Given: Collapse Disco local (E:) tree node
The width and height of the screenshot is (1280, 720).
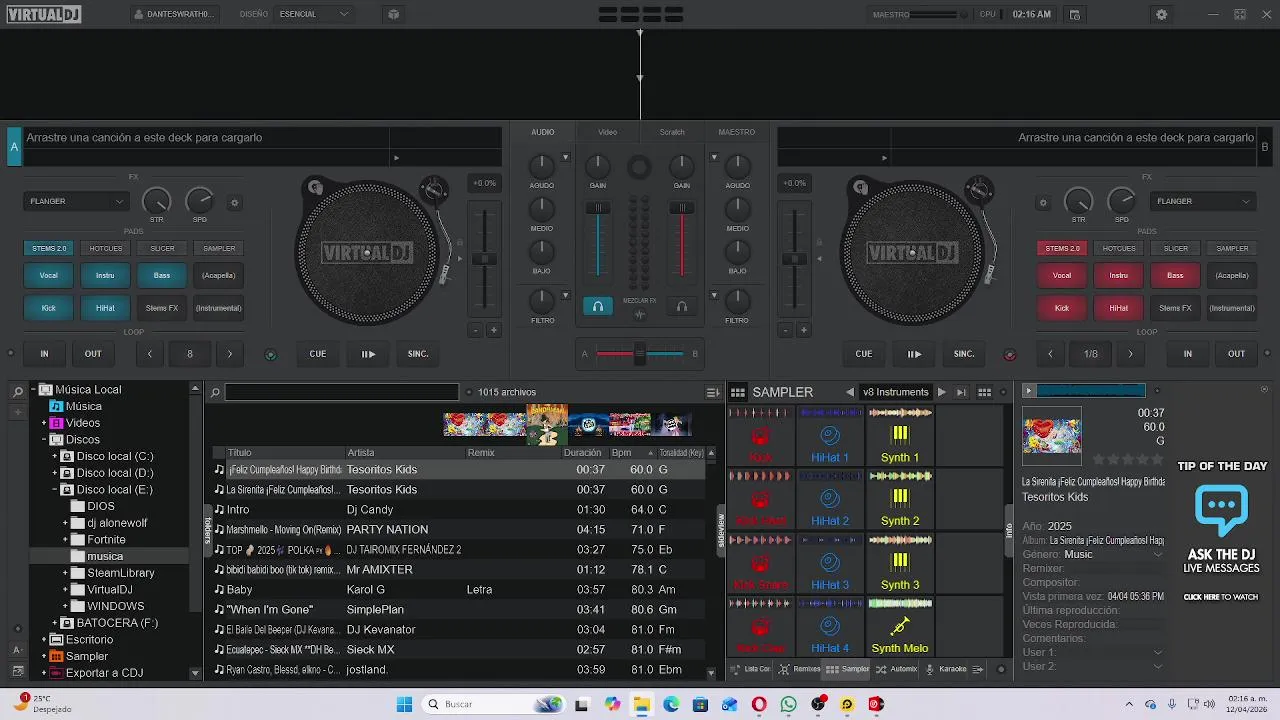Looking at the screenshot, I should [x=55, y=490].
